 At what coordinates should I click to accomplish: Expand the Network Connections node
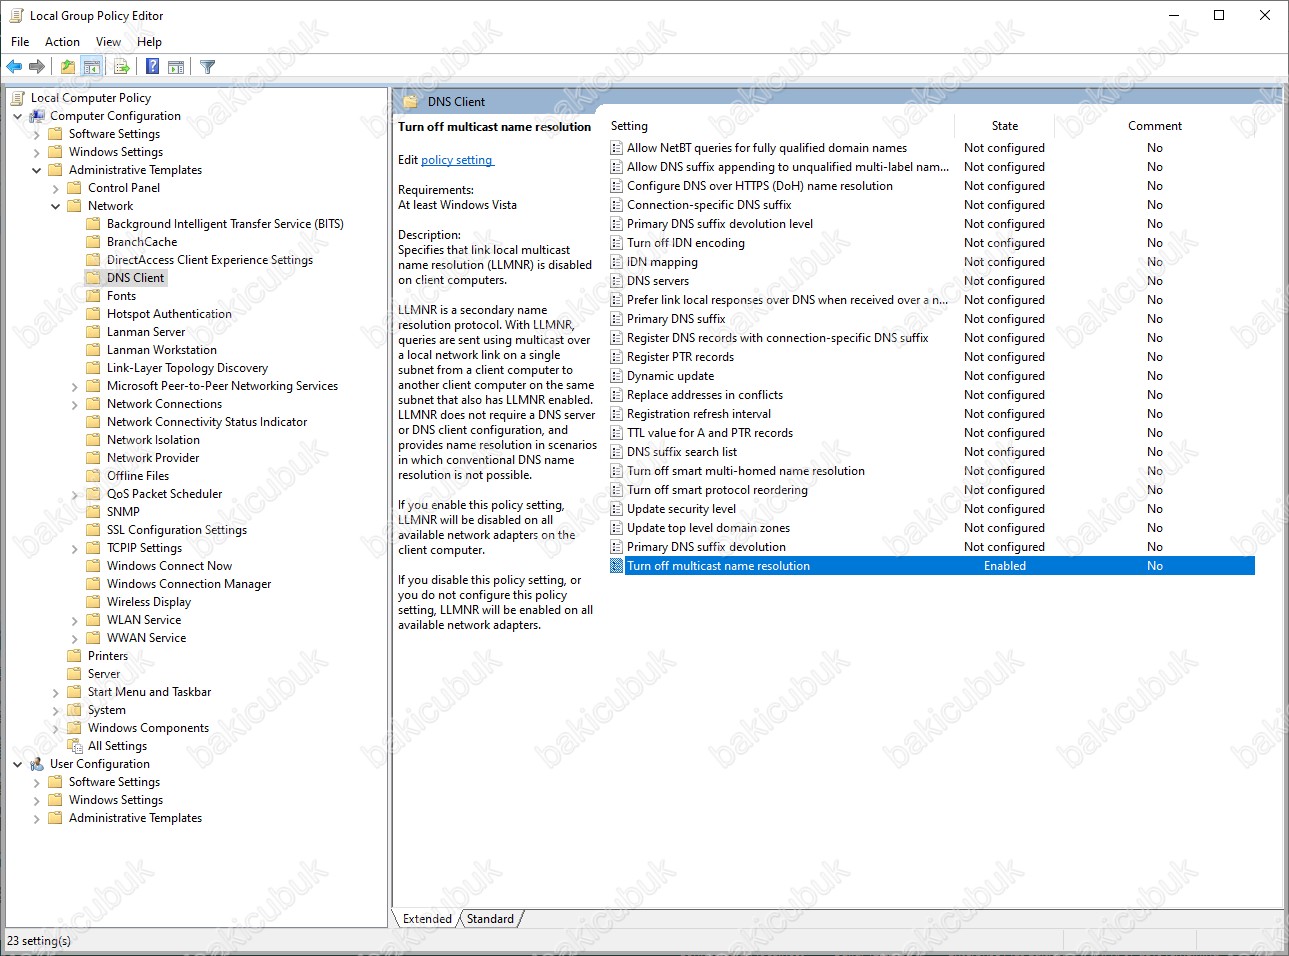tap(74, 404)
